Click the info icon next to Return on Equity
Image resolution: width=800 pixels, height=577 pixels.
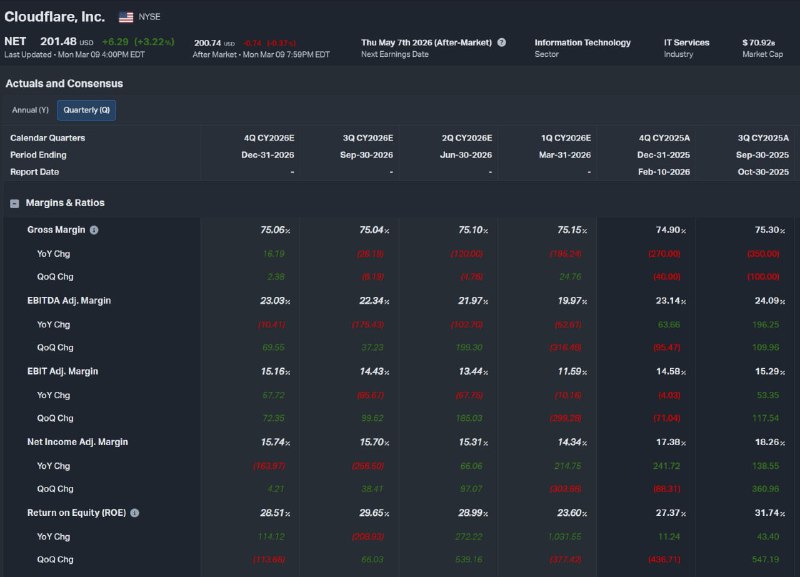click(x=134, y=513)
